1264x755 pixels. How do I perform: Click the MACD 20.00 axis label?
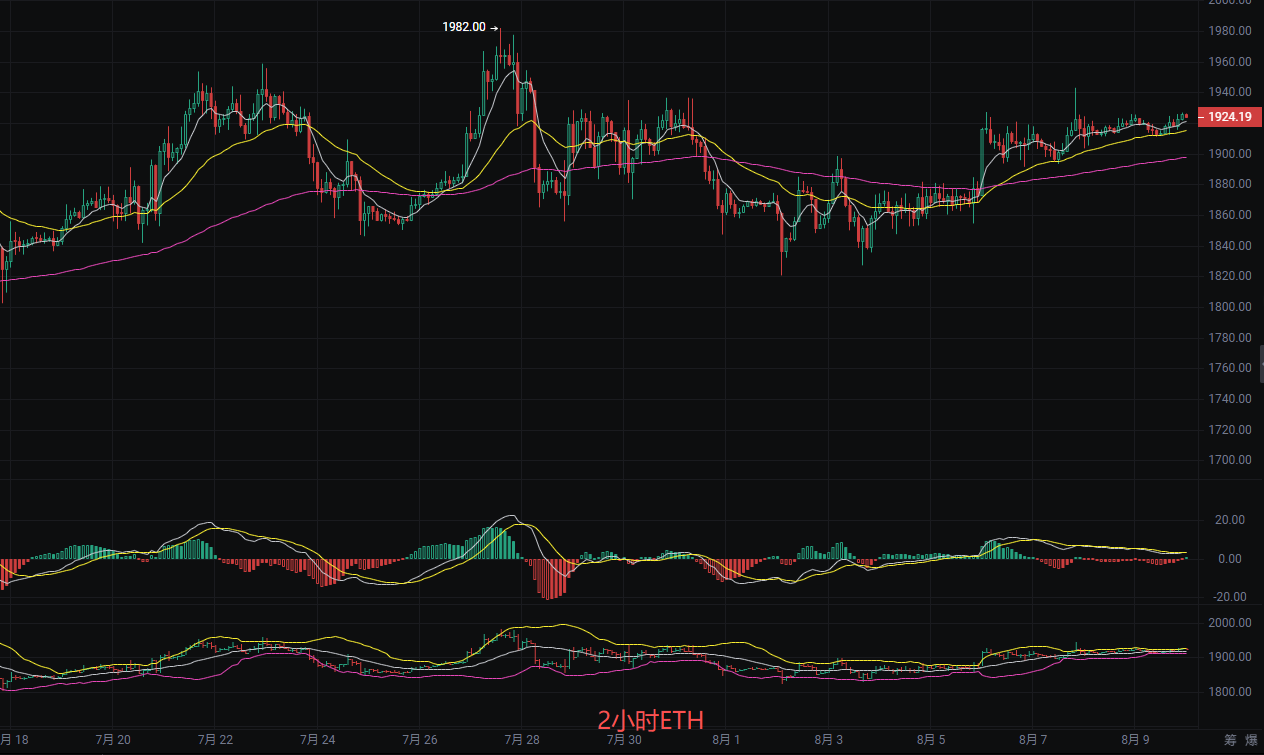coord(1229,520)
